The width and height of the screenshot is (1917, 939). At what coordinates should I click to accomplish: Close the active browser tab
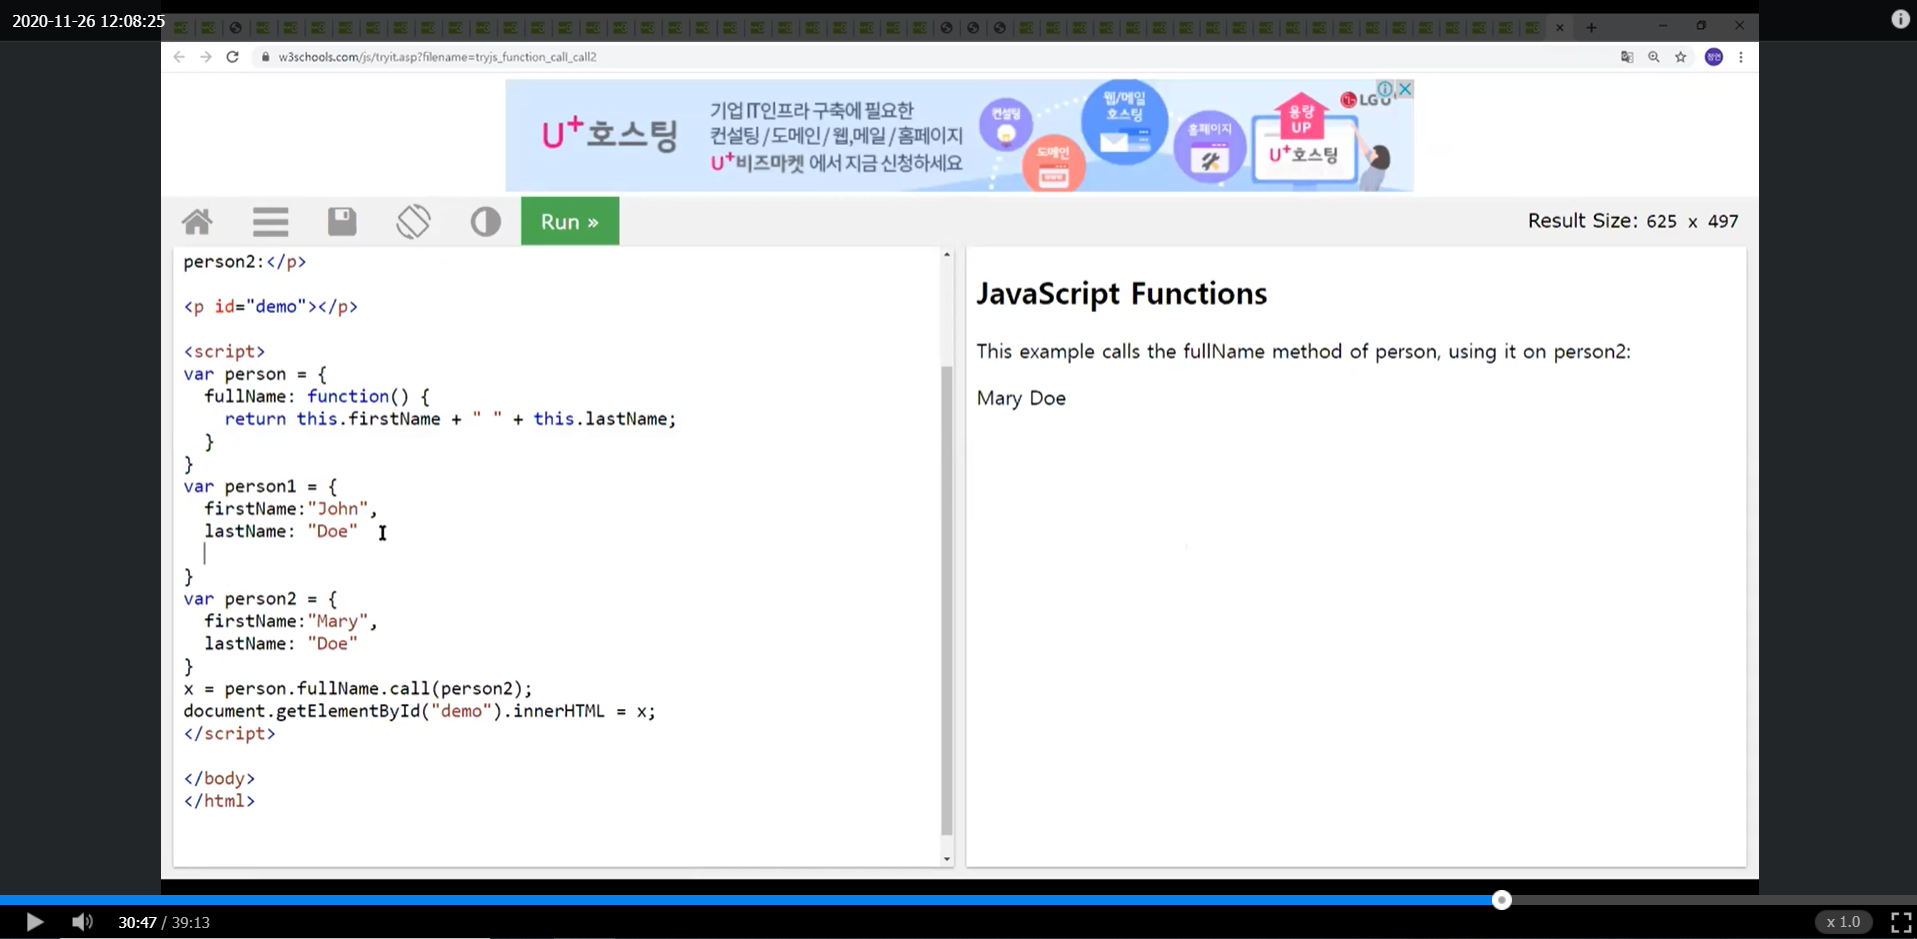click(x=1560, y=28)
